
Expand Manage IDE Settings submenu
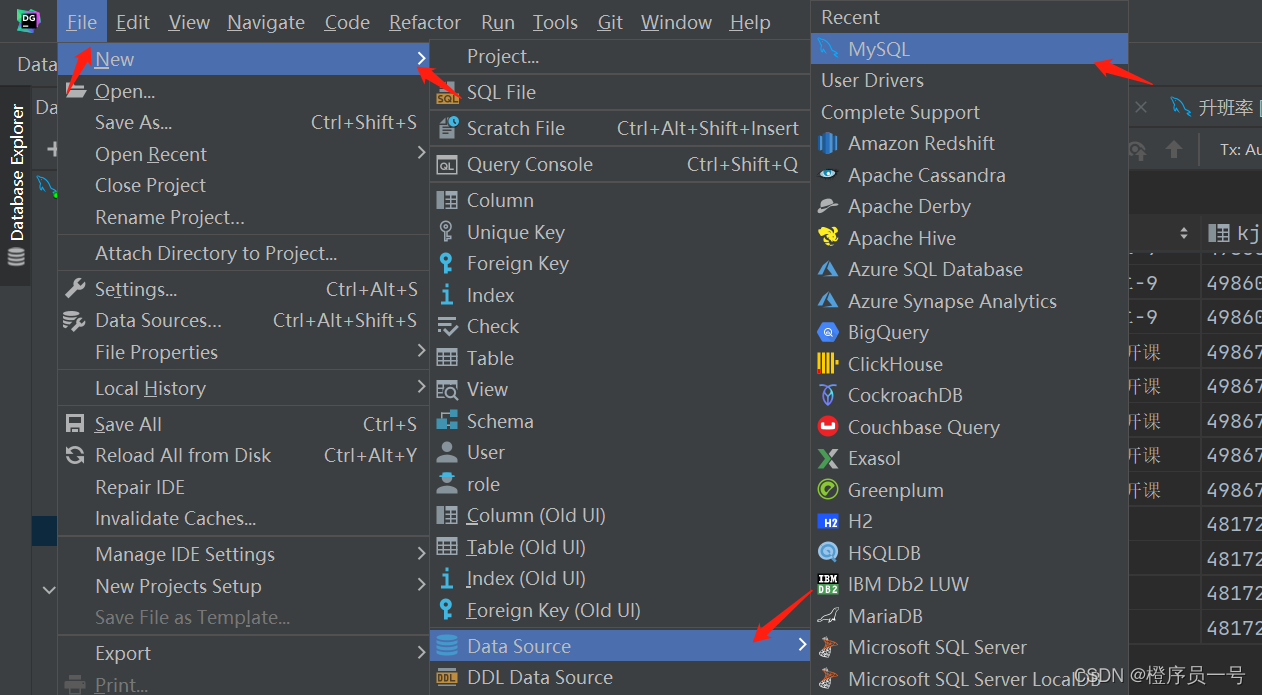point(244,554)
